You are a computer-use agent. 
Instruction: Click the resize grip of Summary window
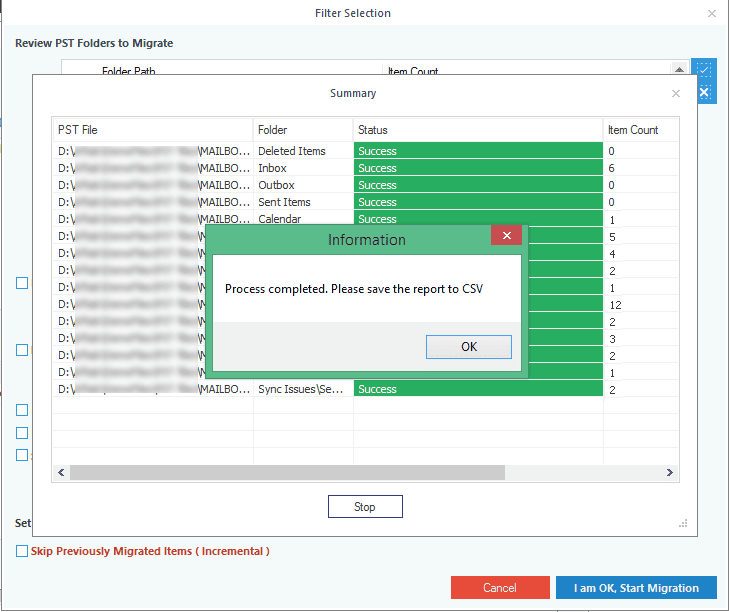pos(683,524)
